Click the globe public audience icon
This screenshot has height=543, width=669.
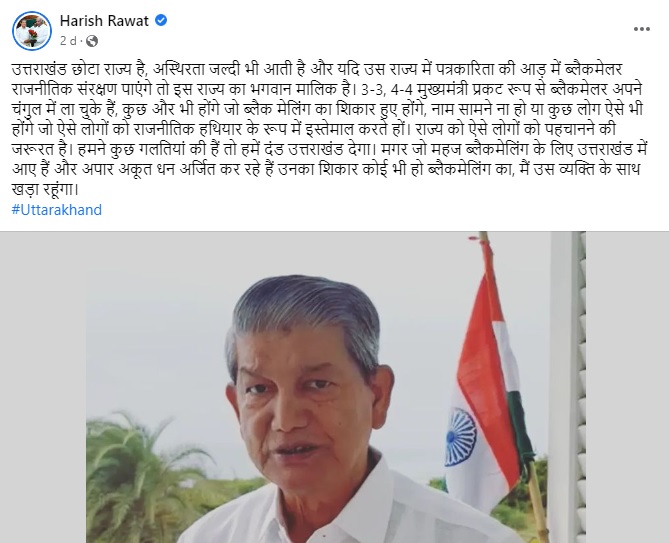pyautogui.click(x=92, y=41)
